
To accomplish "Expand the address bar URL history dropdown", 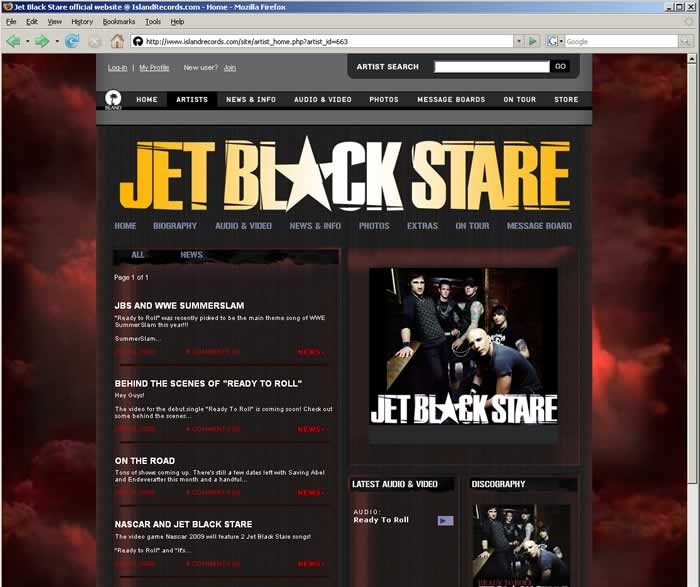I will pos(519,42).
